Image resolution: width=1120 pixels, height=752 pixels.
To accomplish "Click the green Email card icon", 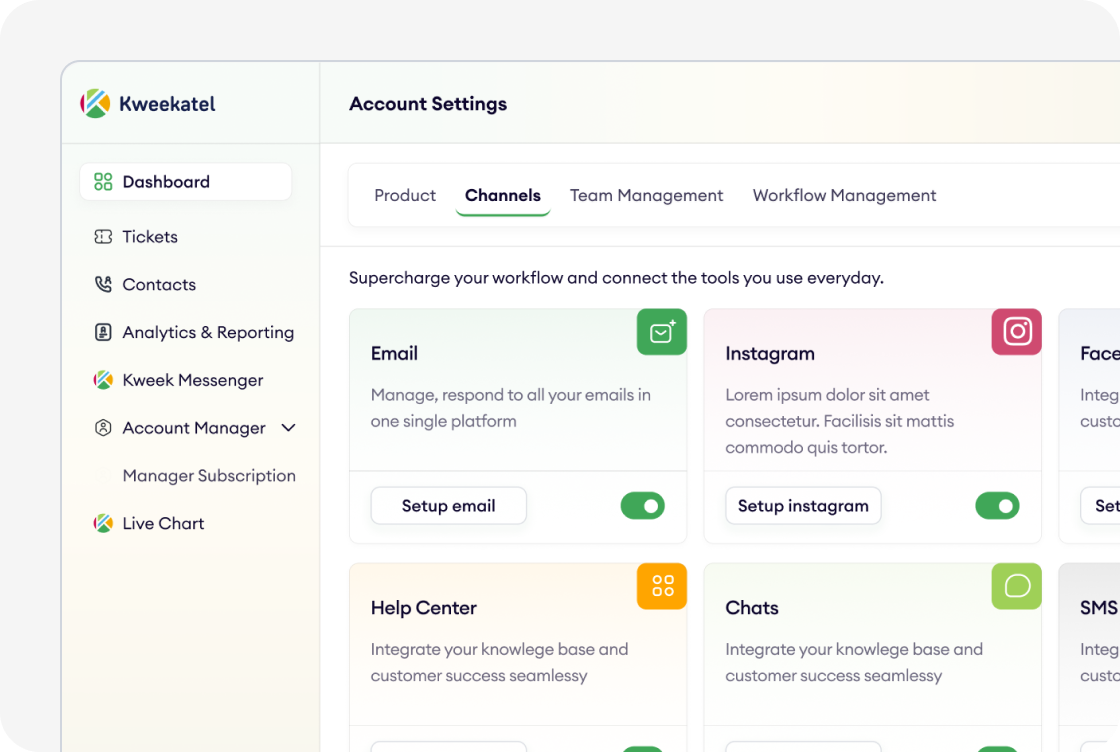I will [661, 332].
